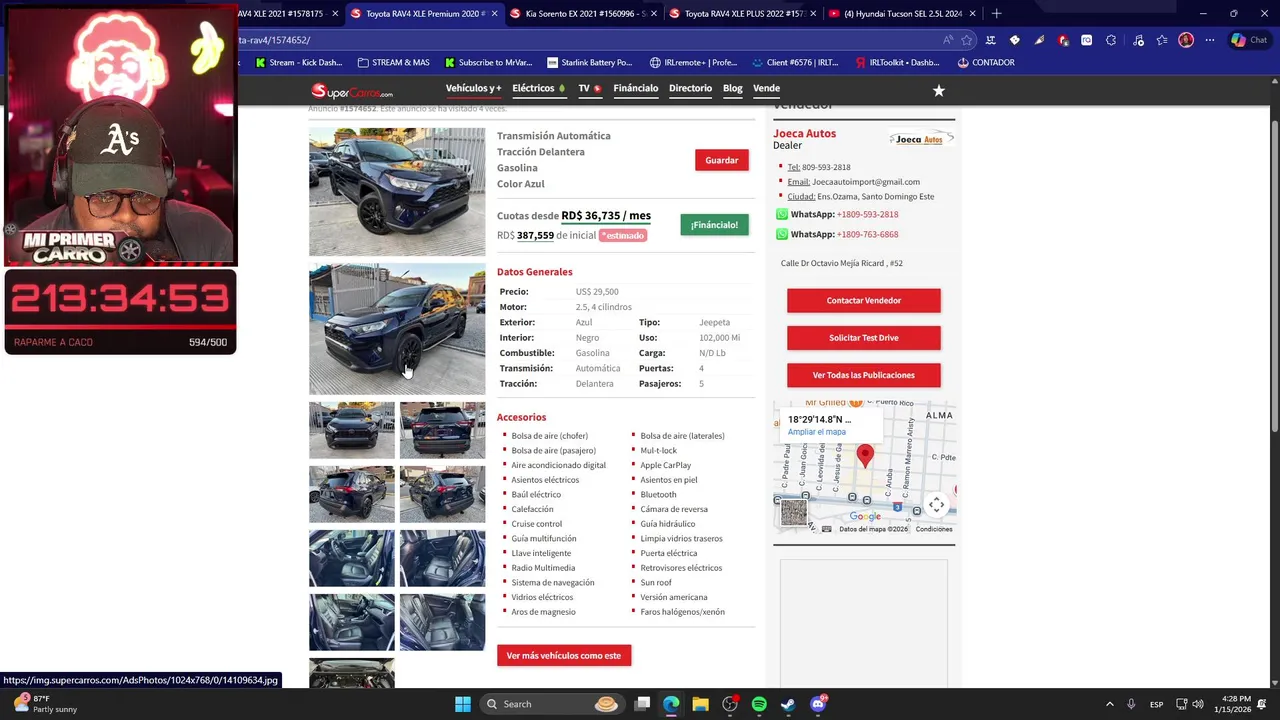Click the first WhatsApp icon under Joeca Autos
The height and width of the screenshot is (720, 1280).
pyautogui.click(x=782, y=214)
